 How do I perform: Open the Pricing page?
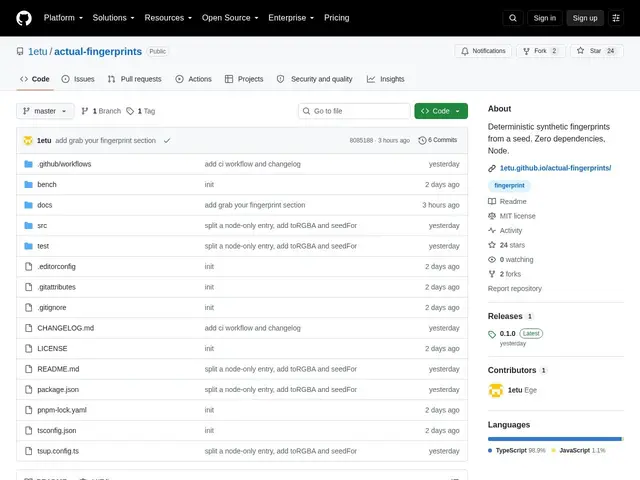pos(336,18)
